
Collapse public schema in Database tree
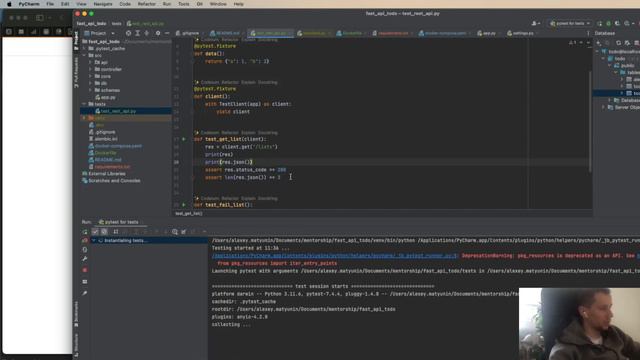point(610,65)
